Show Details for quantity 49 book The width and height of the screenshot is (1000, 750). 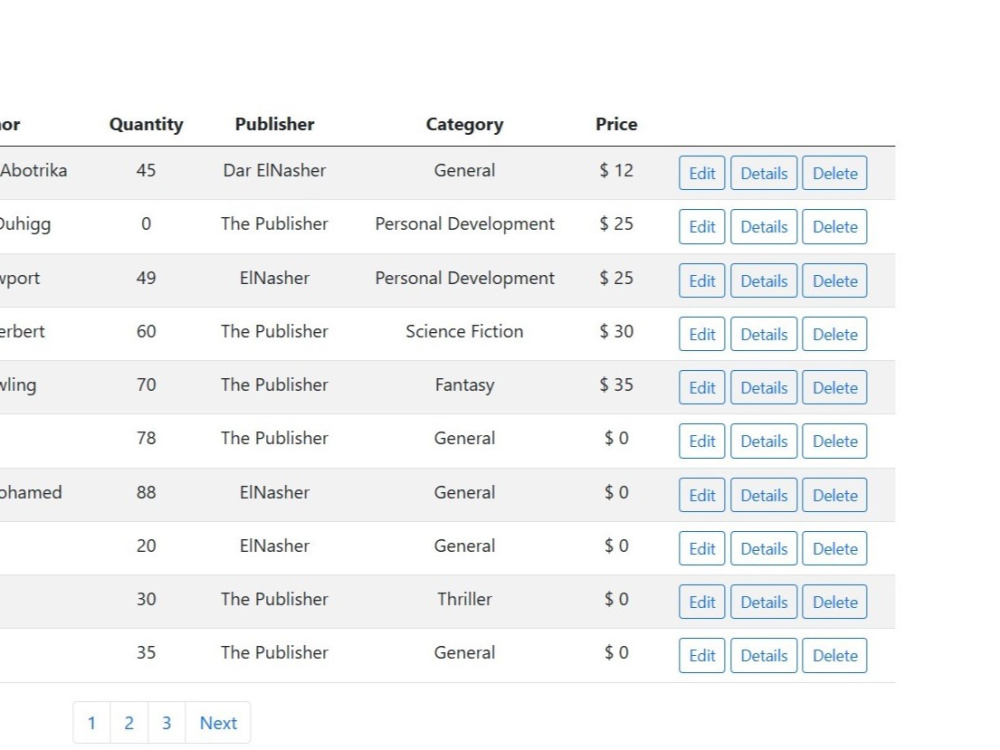[763, 281]
